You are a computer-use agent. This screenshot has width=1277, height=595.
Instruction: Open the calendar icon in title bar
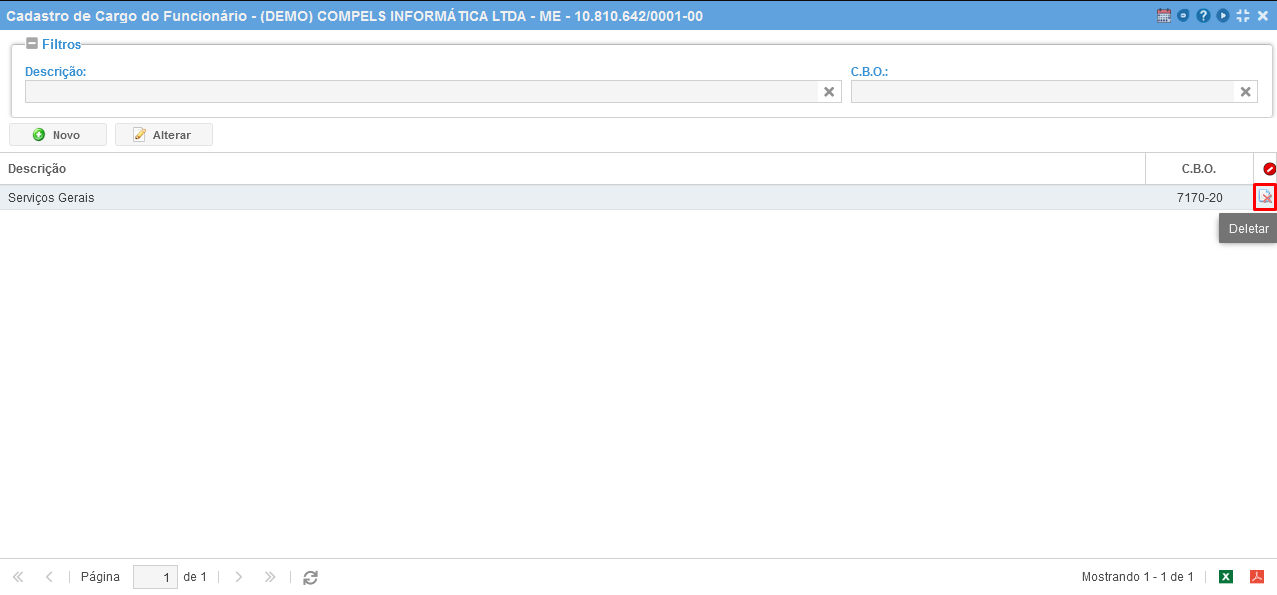pos(1164,16)
